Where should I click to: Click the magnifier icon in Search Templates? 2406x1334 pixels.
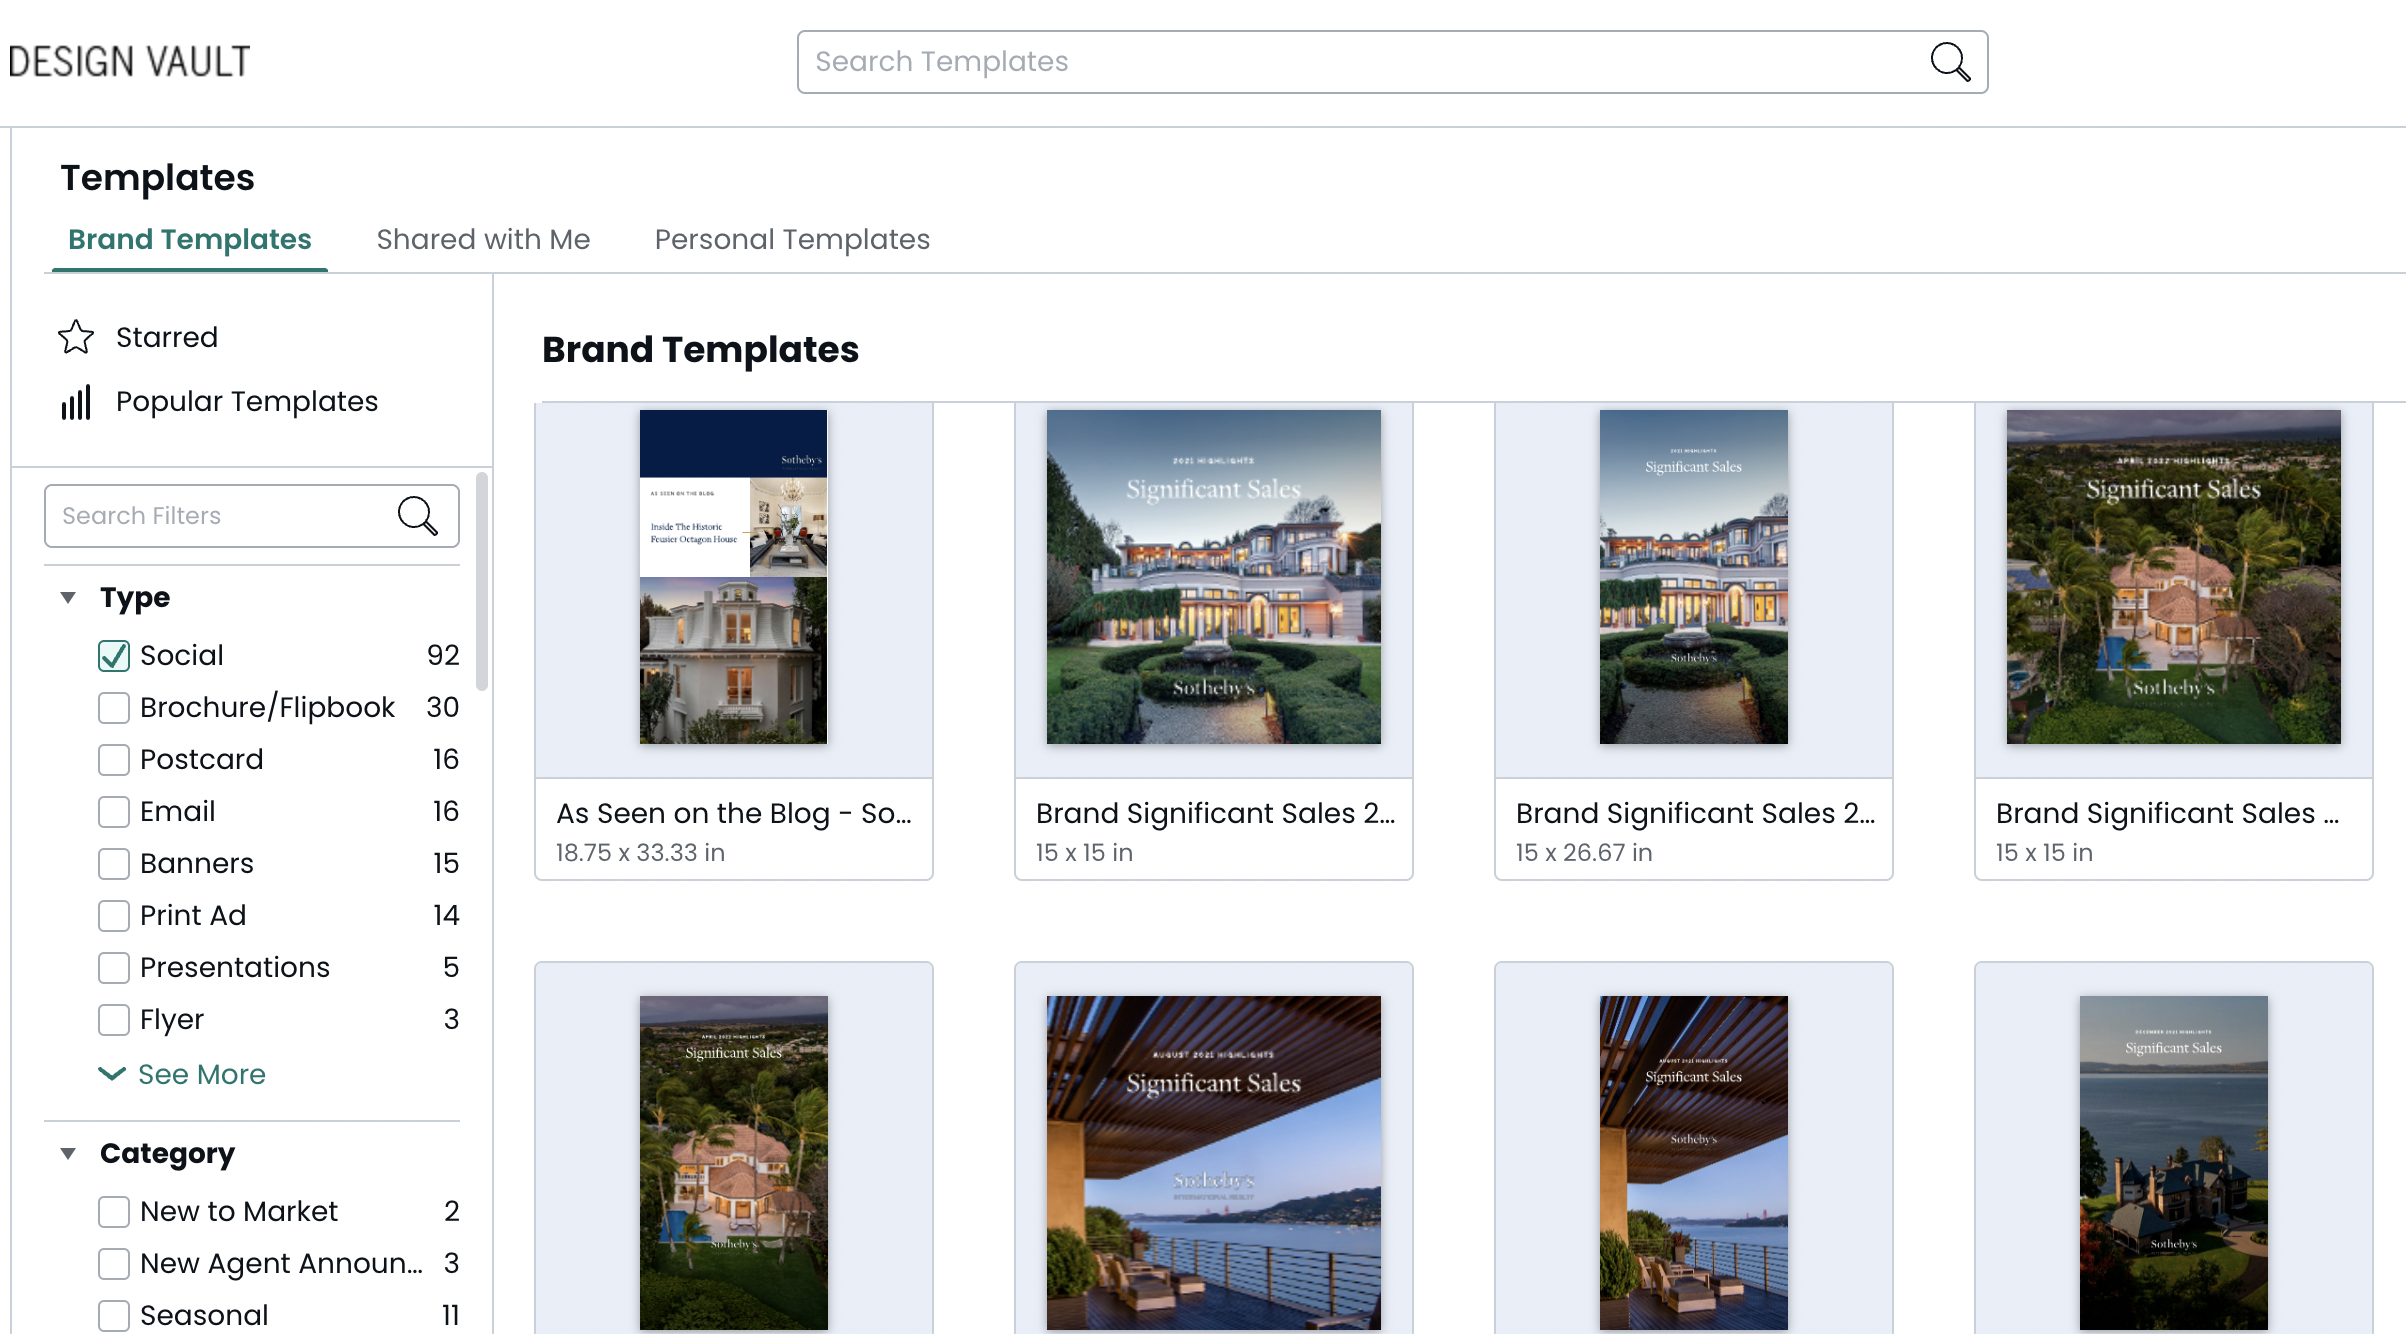pos(1950,62)
